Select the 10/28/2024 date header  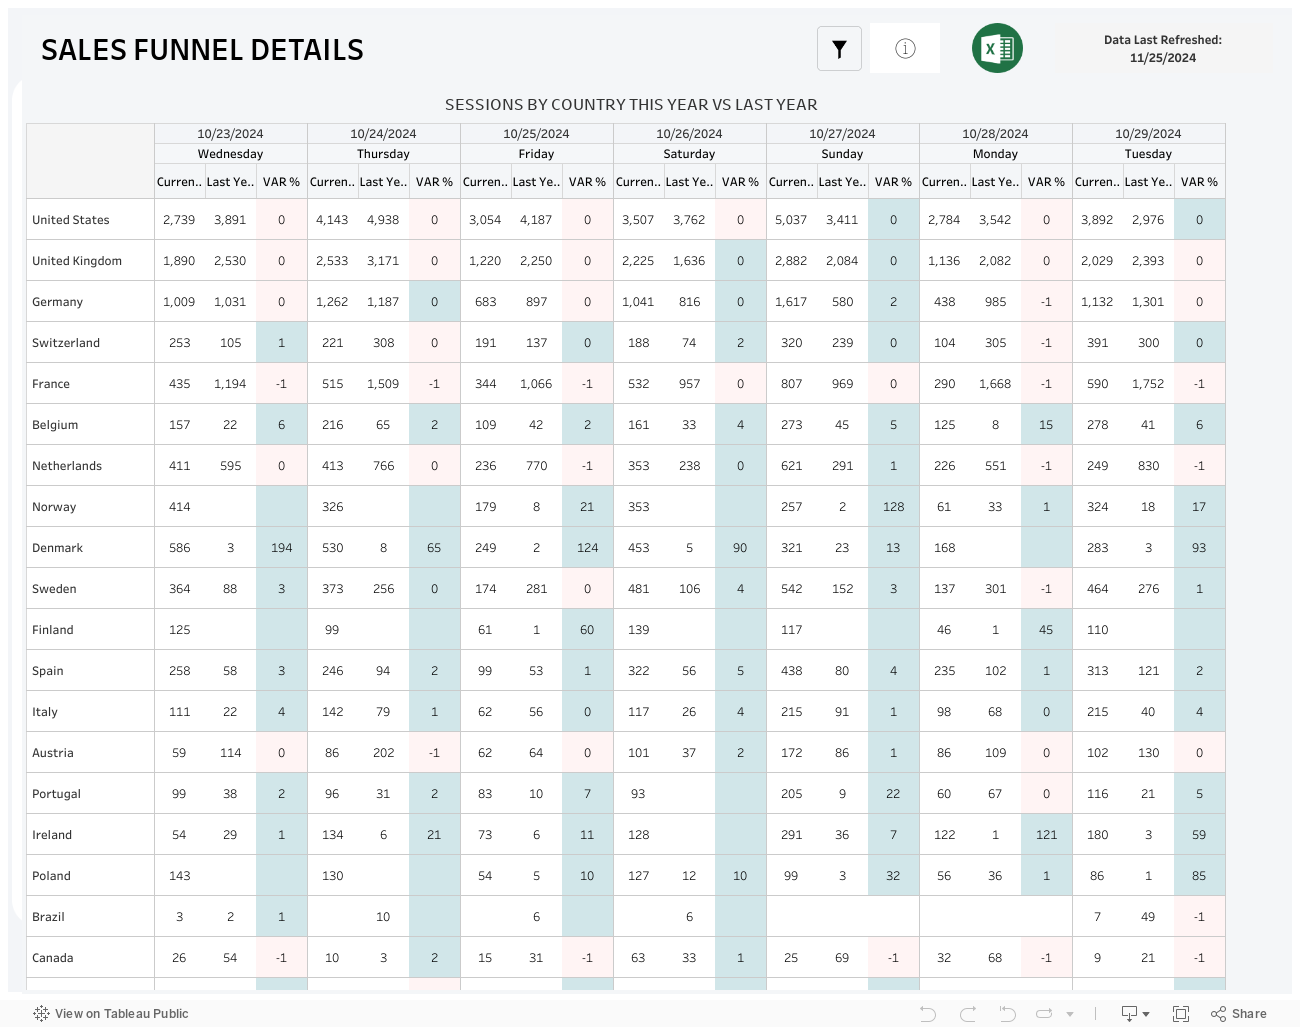tap(995, 133)
